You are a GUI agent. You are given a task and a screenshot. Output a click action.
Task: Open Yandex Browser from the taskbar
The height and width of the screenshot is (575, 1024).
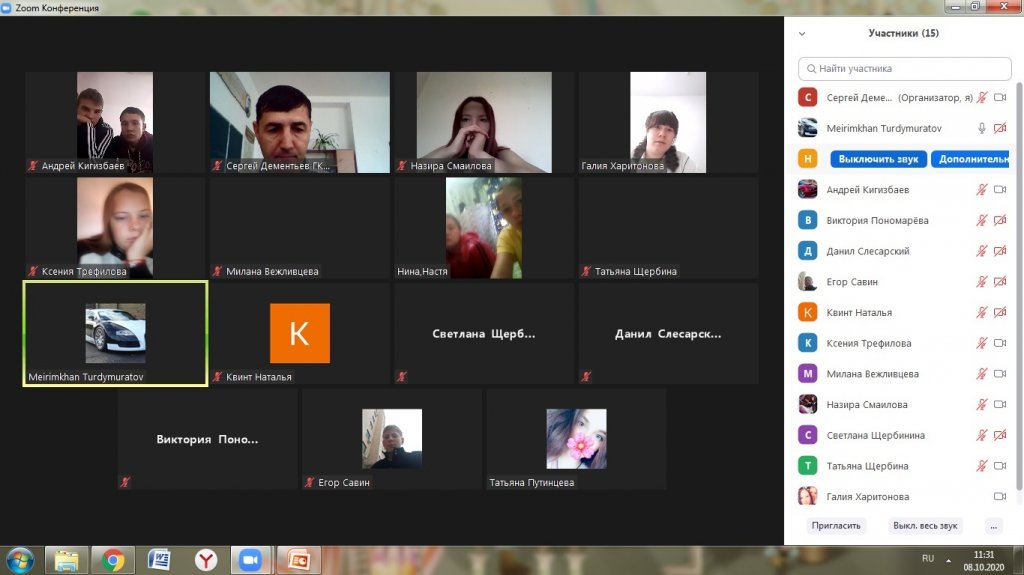205,560
